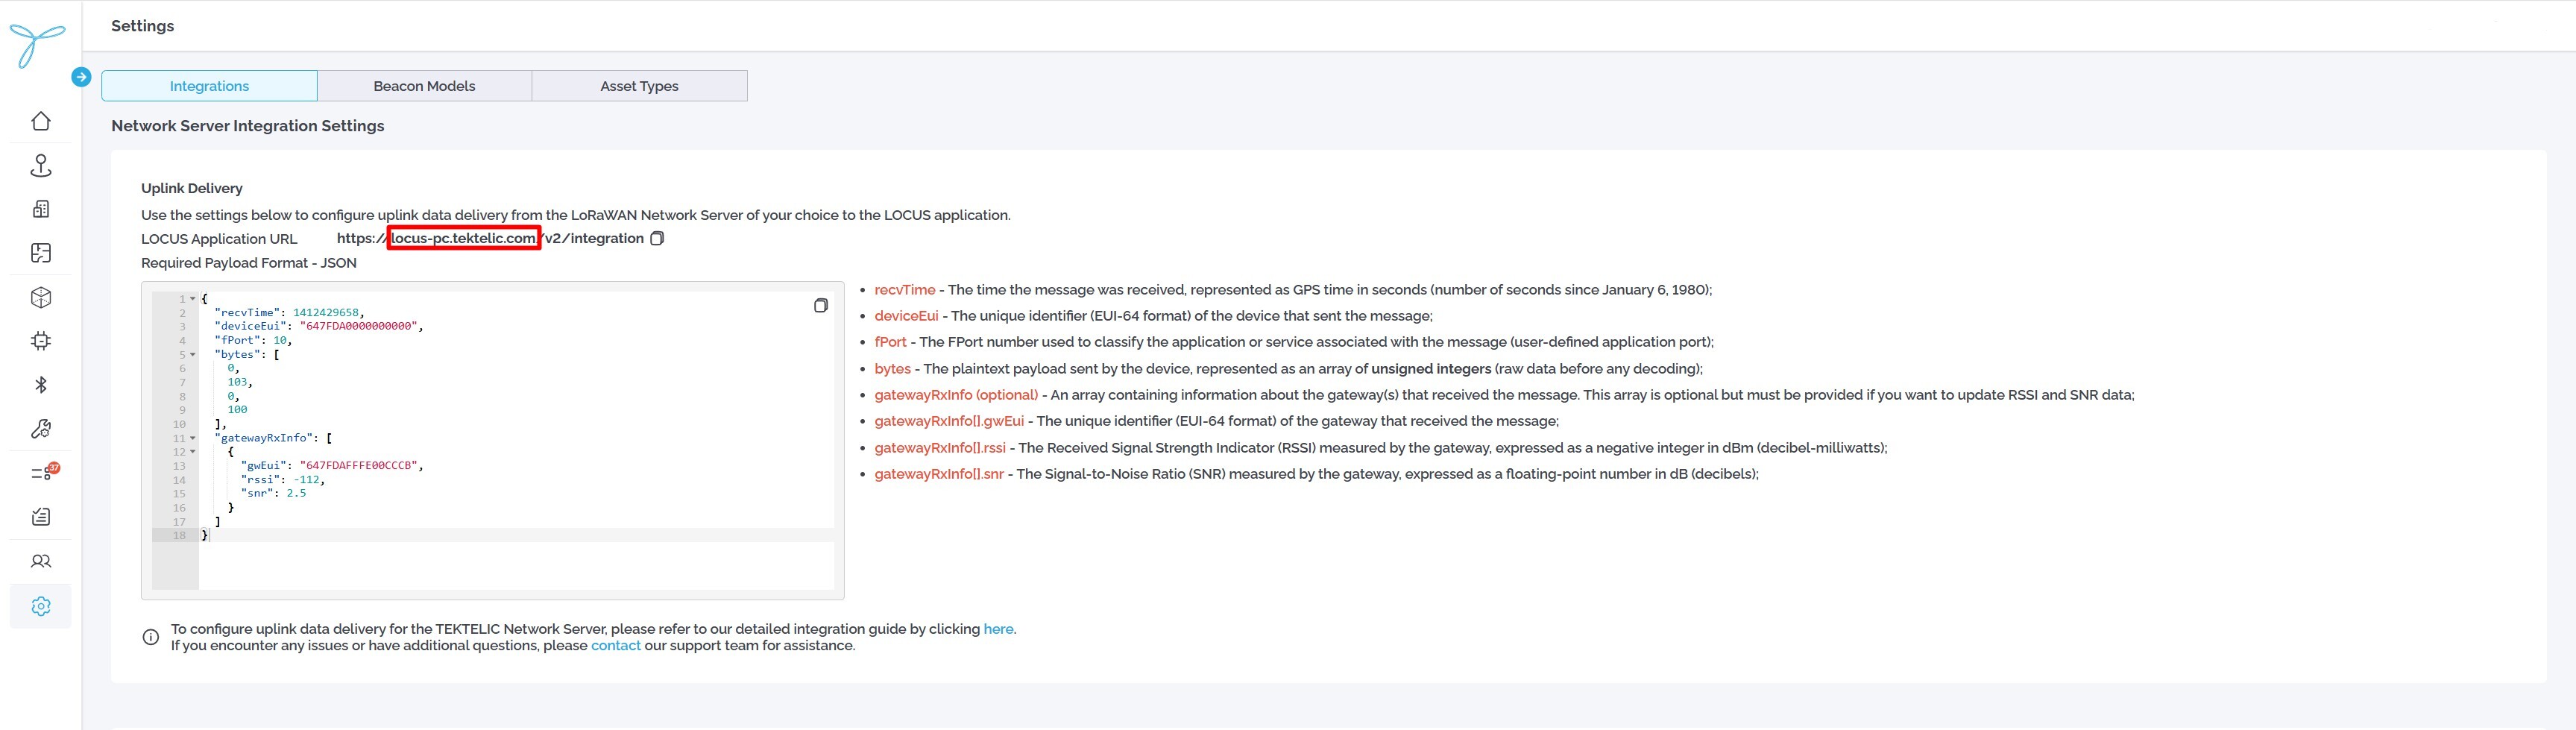
Task: Click the 3D cube assets icon
Action: tap(41, 297)
